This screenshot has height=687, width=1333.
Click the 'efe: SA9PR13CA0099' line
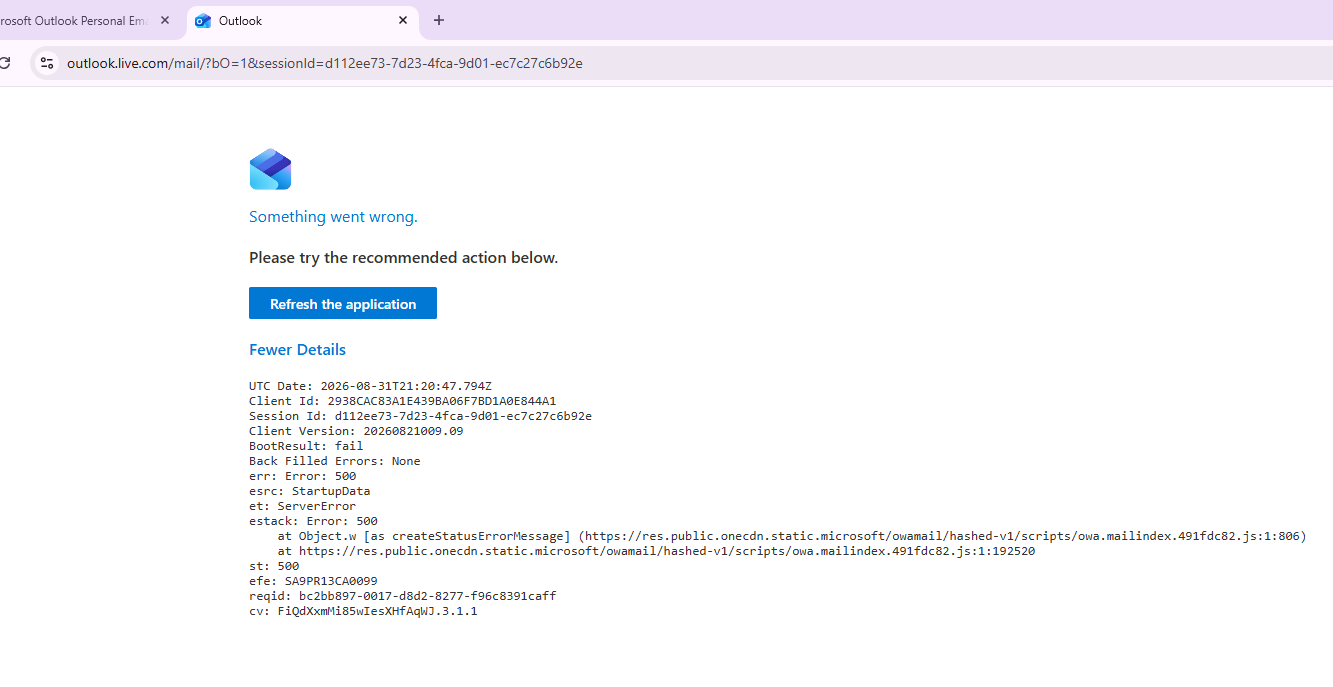pyautogui.click(x=313, y=581)
